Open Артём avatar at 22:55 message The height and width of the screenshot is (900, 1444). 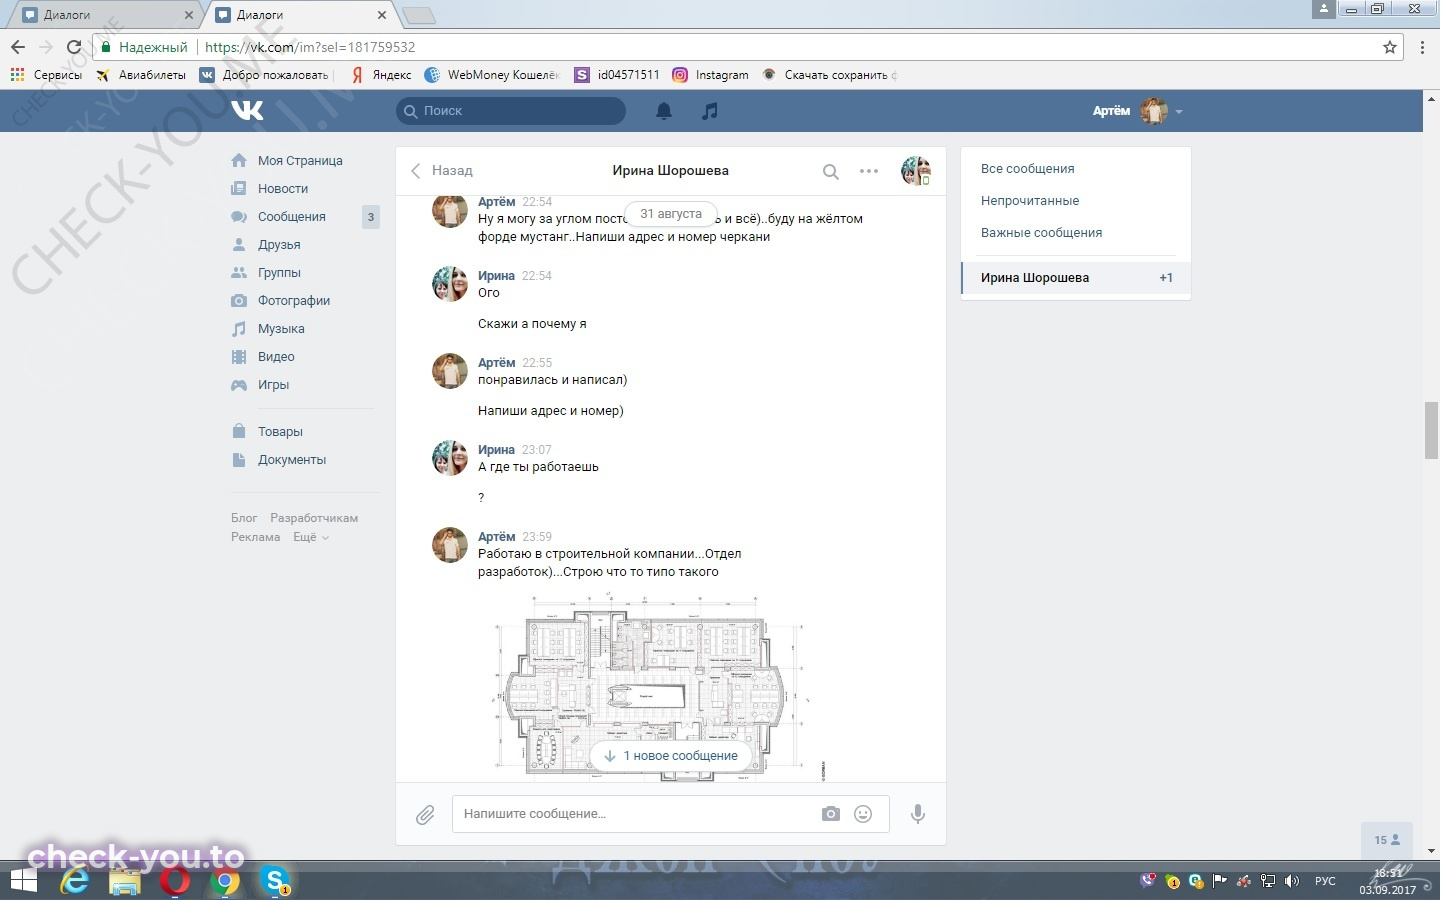coord(450,371)
